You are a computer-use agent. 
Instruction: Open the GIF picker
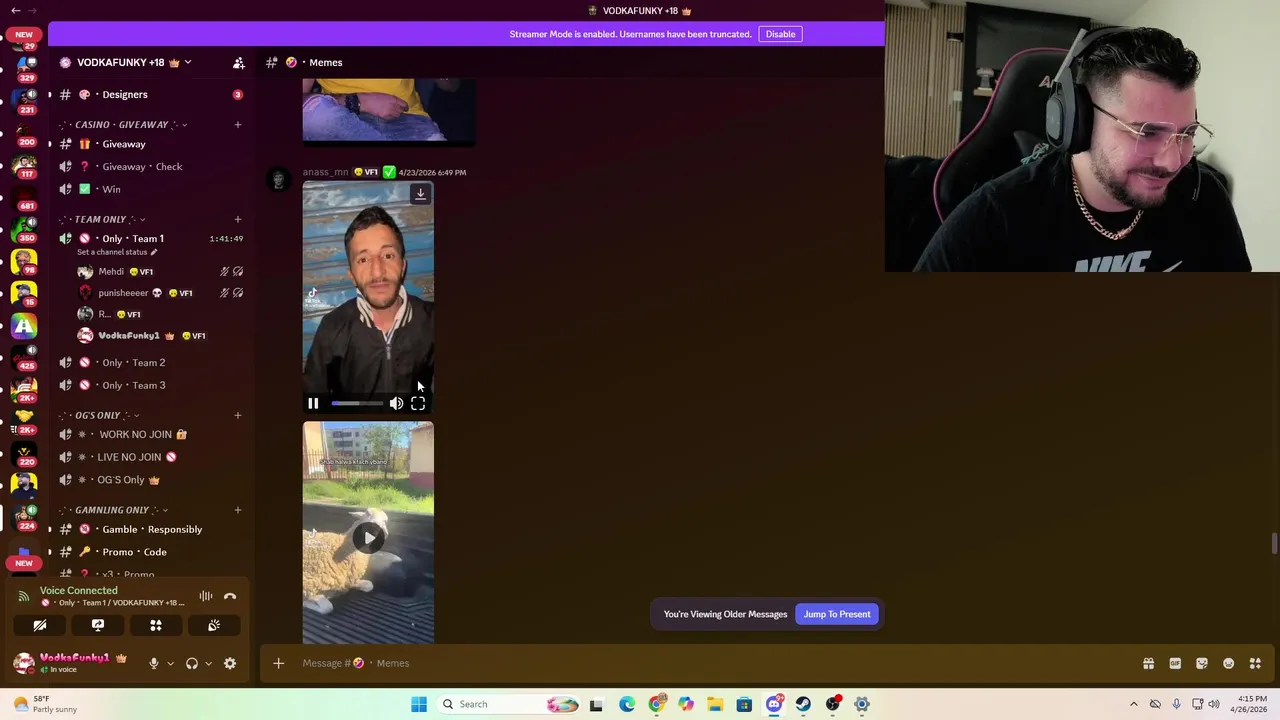tap(1175, 663)
